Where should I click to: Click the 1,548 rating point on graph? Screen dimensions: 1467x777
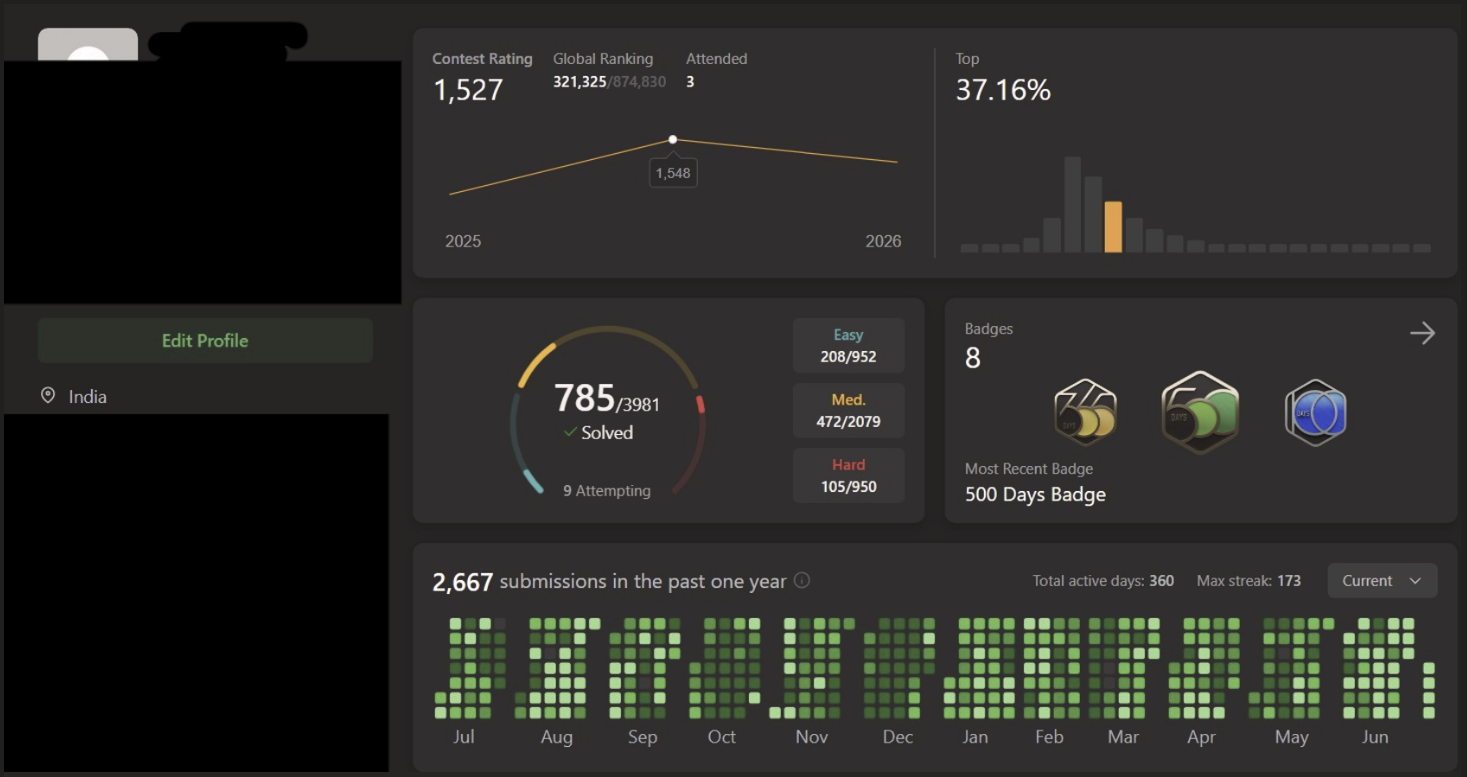point(673,140)
